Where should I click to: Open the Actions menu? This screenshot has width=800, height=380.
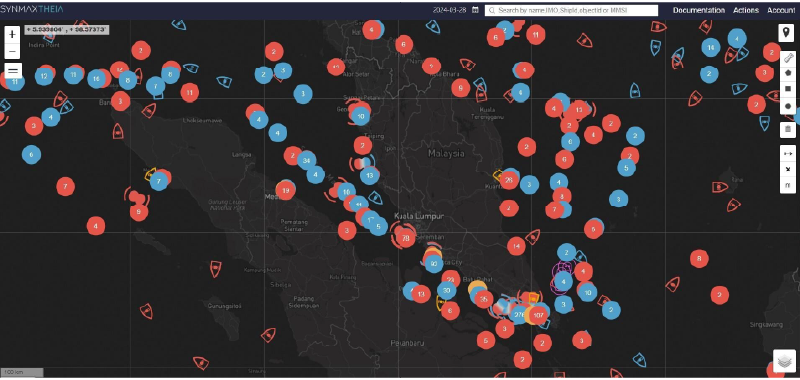(746, 10)
